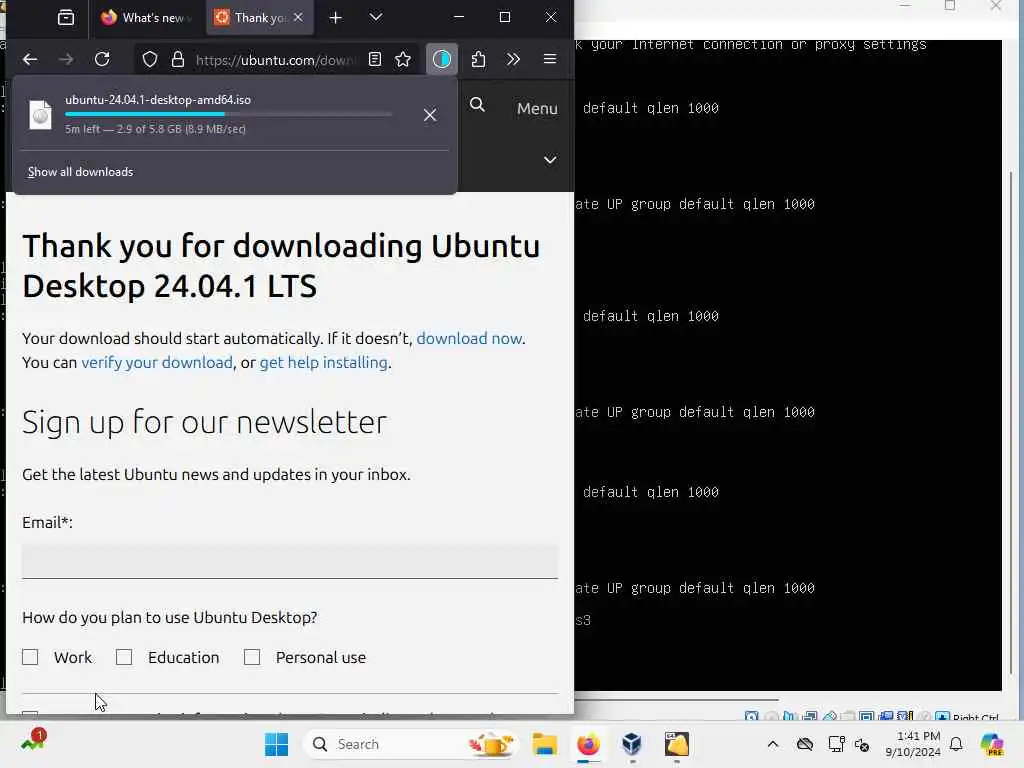The height and width of the screenshot is (768, 1024).
Task: Open Ubuntu site search magnifier
Action: [477, 104]
